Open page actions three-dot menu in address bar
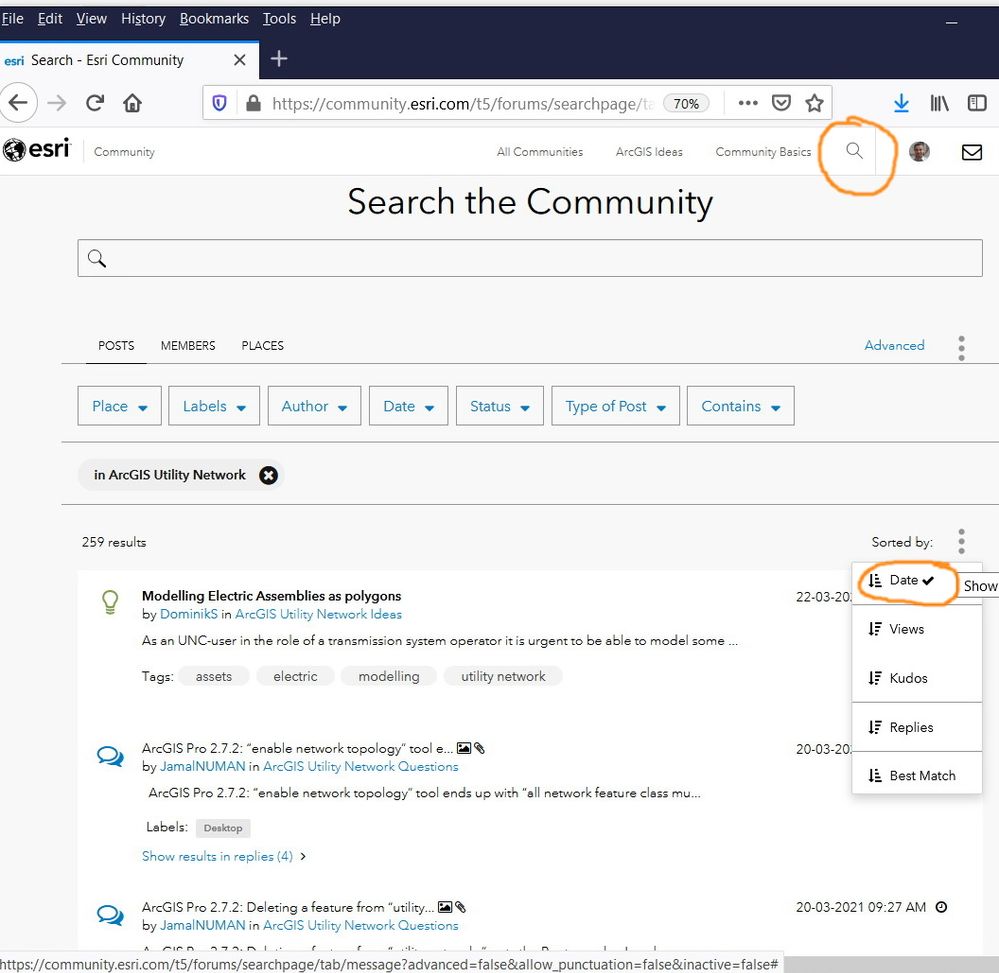999x973 pixels. (748, 103)
